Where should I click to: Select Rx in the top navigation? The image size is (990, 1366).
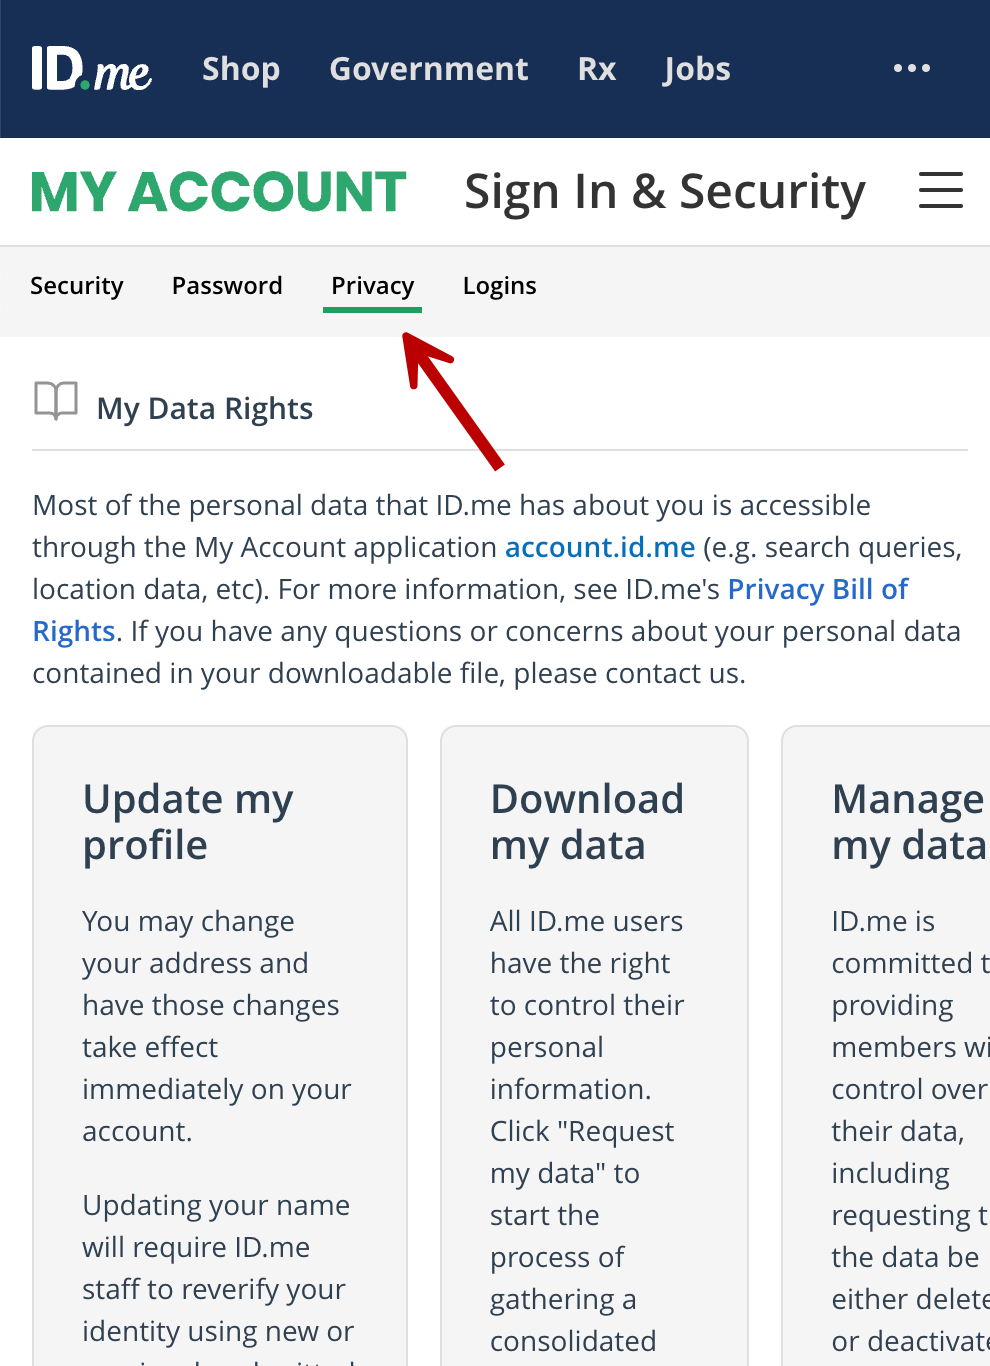point(596,69)
